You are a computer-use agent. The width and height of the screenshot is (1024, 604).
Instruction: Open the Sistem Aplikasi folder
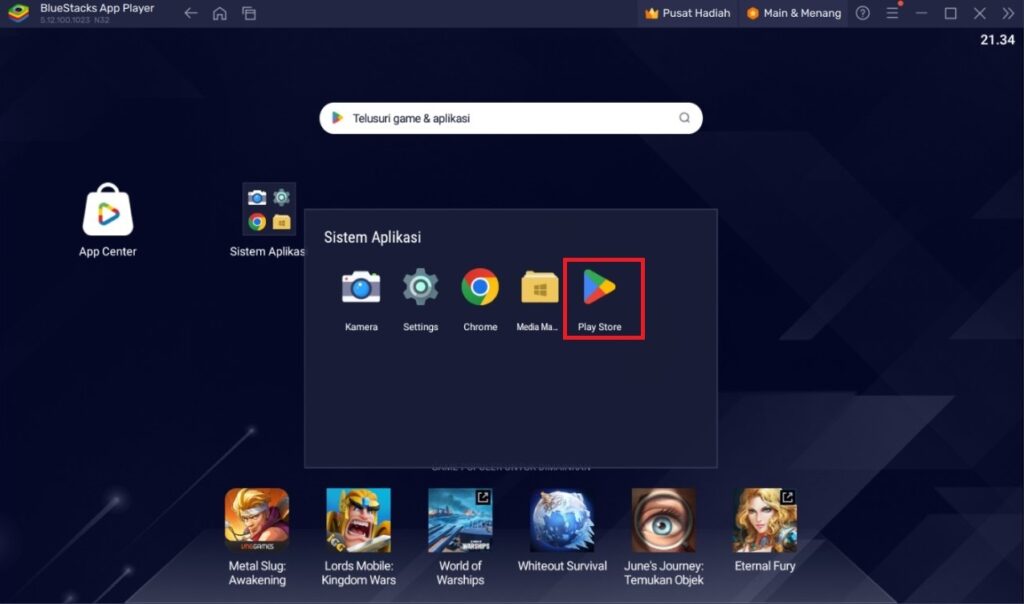268,210
